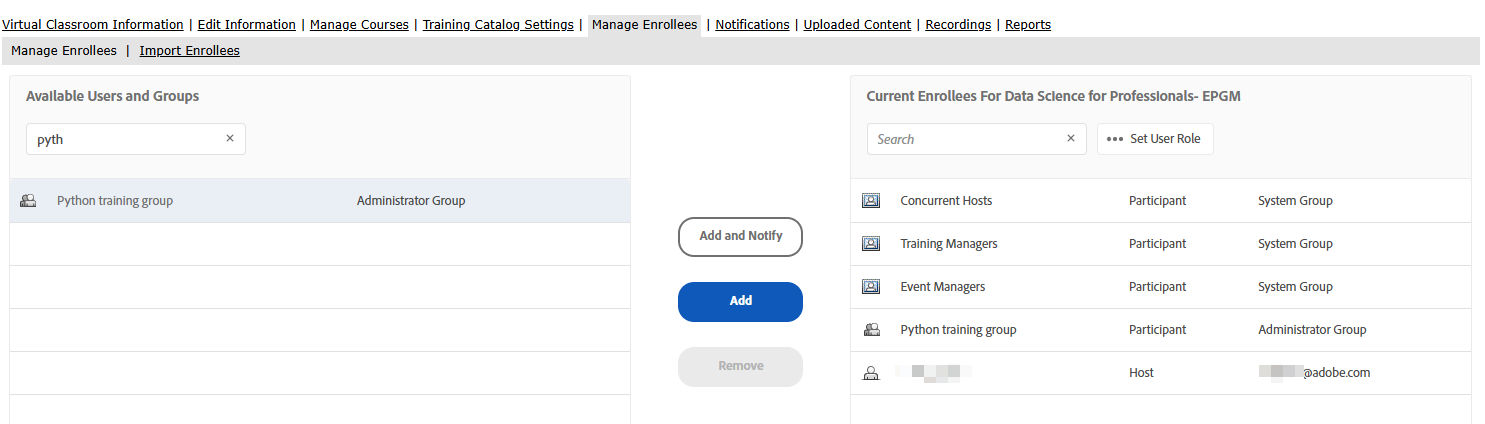Viewport: 1485px width, 424px height.
Task: Click the Python training group icon in available list
Action: pos(28,201)
